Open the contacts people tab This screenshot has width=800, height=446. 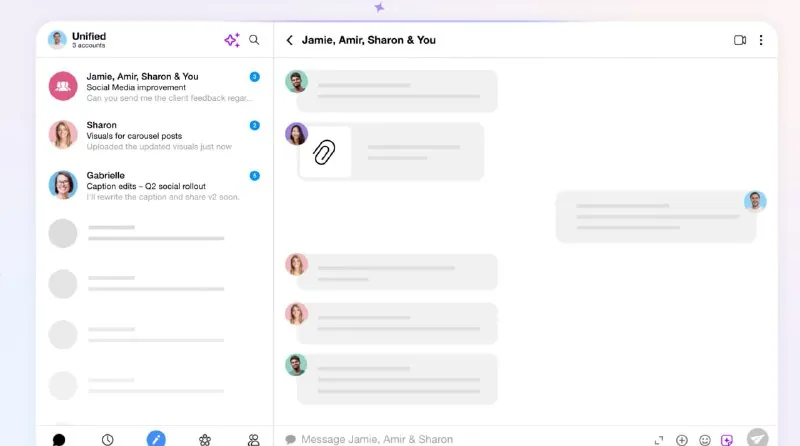coord(254,439)
